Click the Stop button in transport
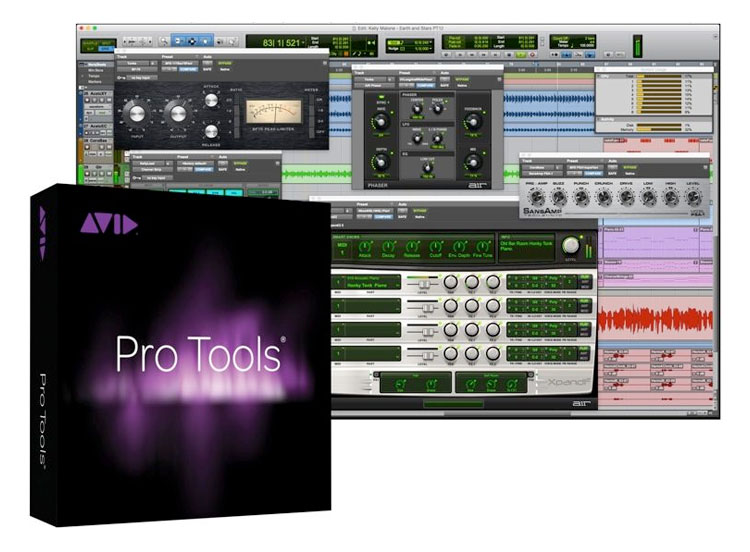750x552 pixels. point(509,55)
